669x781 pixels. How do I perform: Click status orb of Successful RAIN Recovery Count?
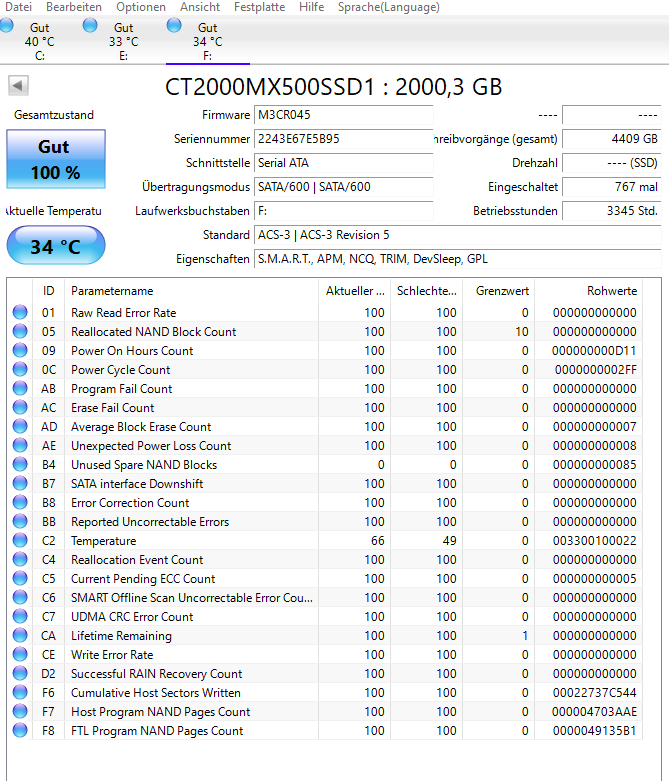[20, 673]
